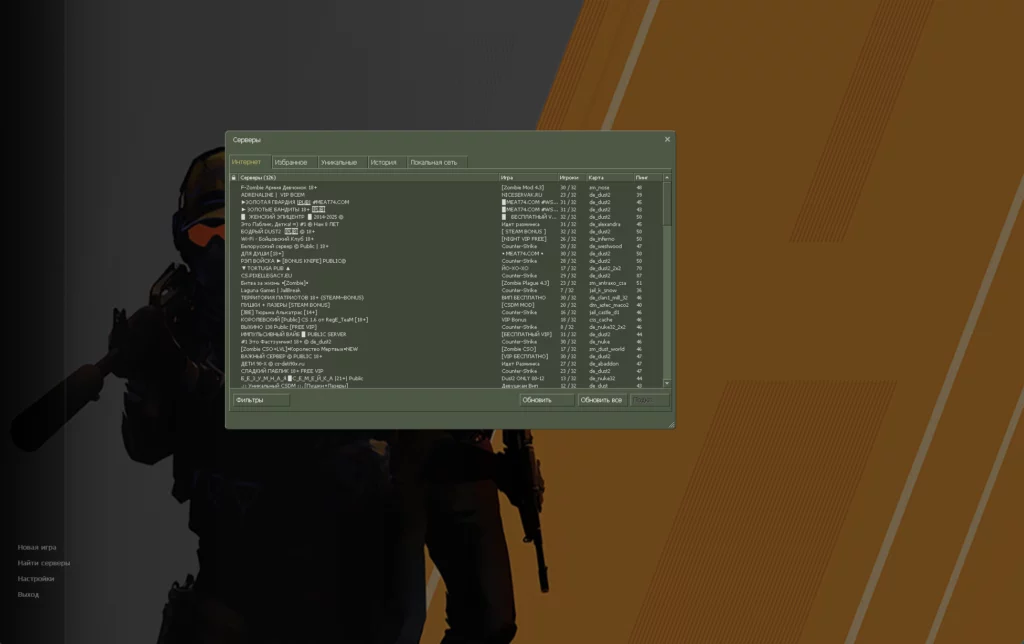Sort by the Карта column header
The width and height of the screenshot is (1024, 644).
pos(609,178)
